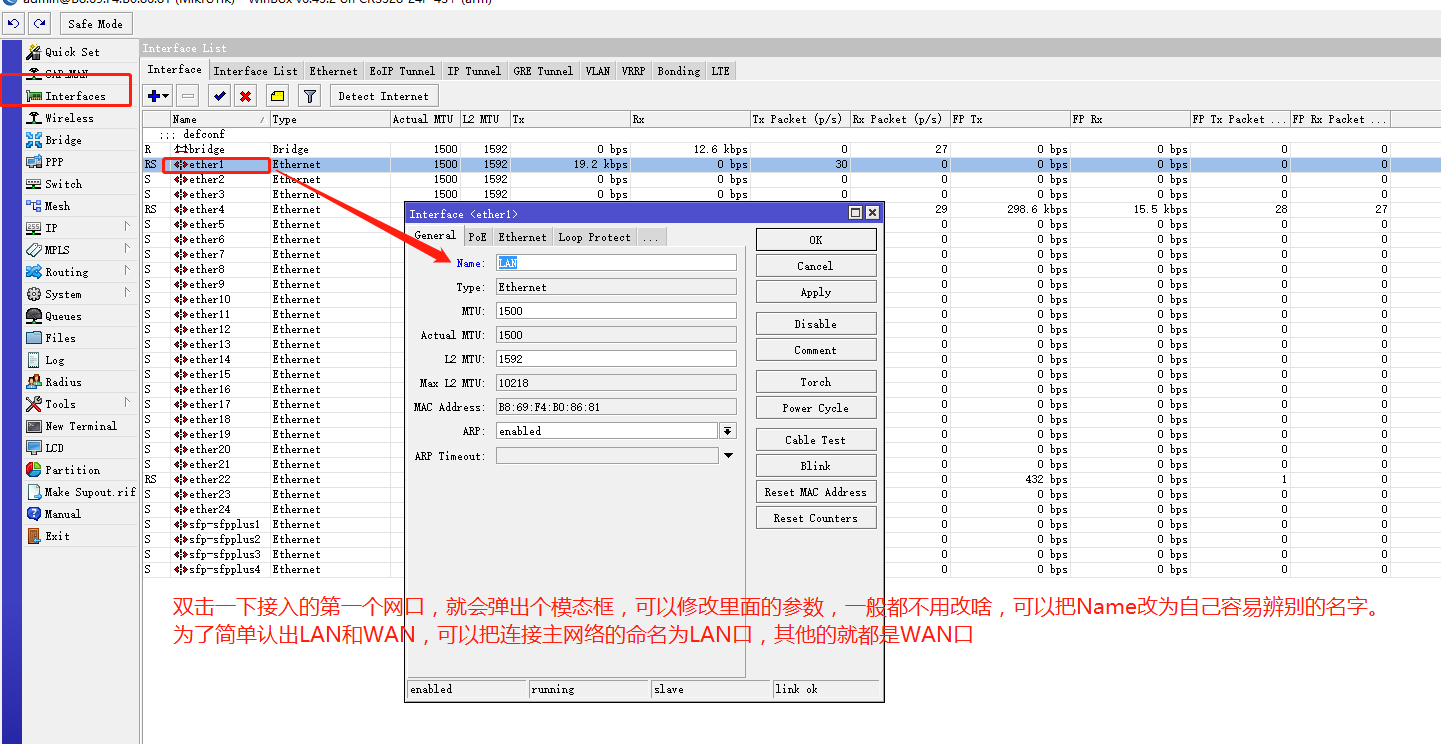Open Switch in the sidebar
This screenshot has width=1441, height=744.
[63, 184]
